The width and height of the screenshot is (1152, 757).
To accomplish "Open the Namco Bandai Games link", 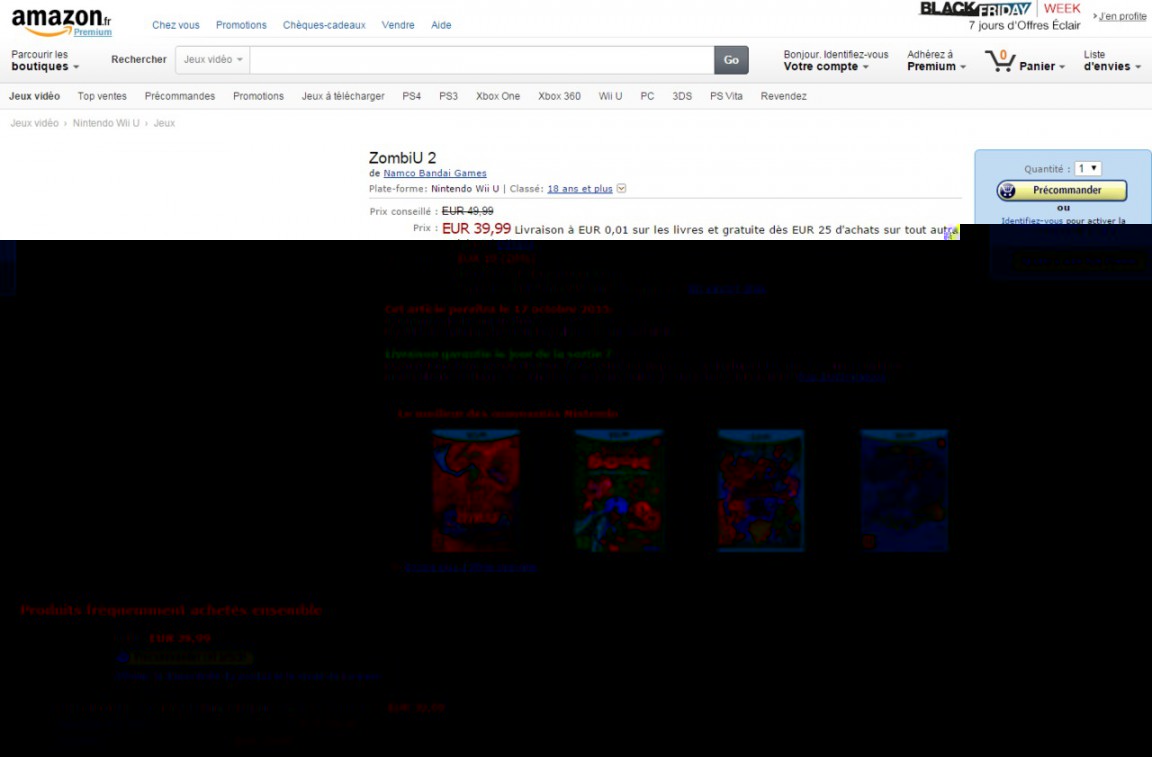I will point(435,174).
